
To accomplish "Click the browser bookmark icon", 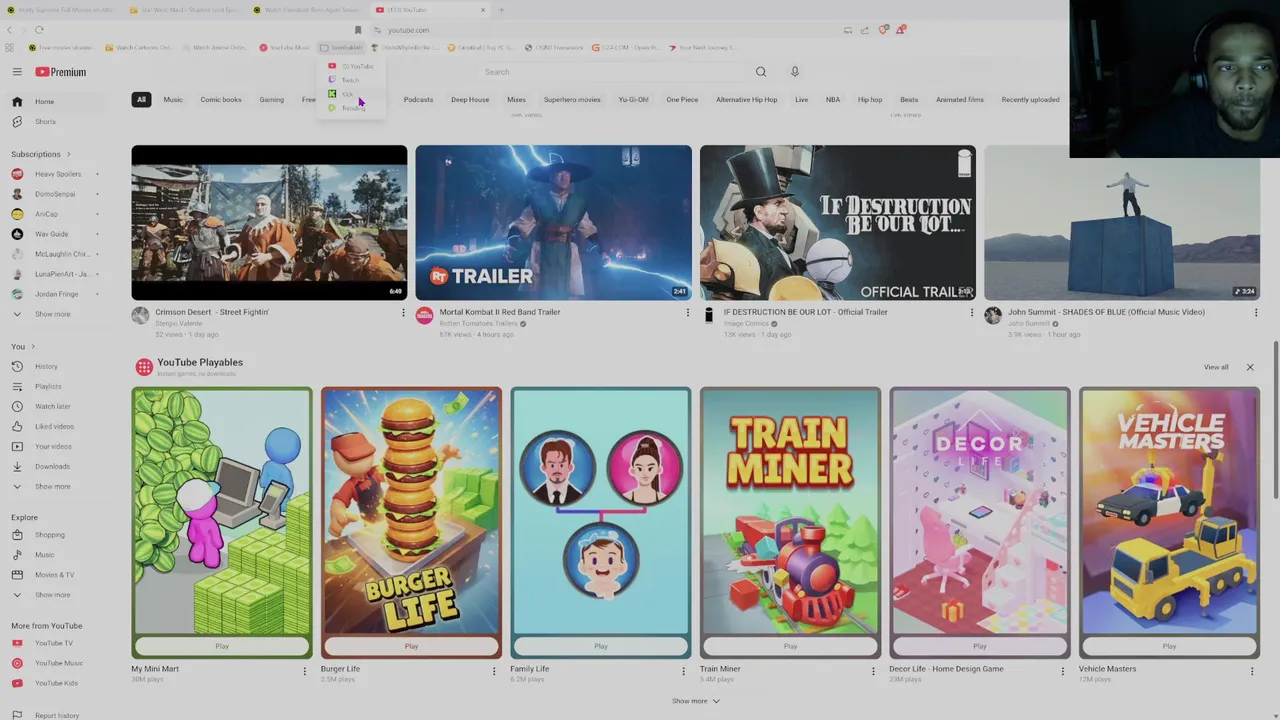I will coord(358,30).
